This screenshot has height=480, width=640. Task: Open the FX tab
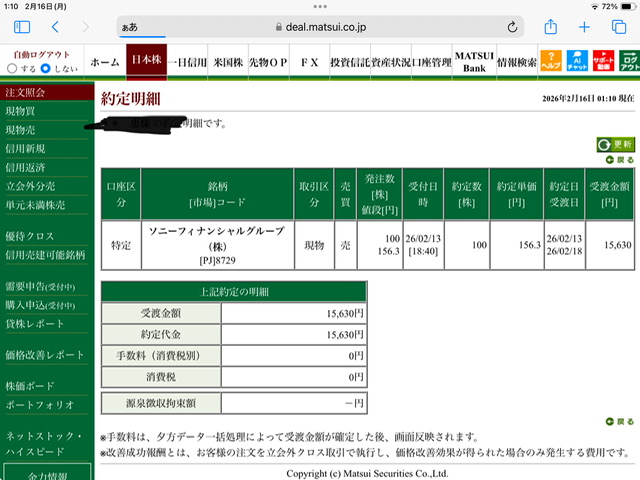309,62
